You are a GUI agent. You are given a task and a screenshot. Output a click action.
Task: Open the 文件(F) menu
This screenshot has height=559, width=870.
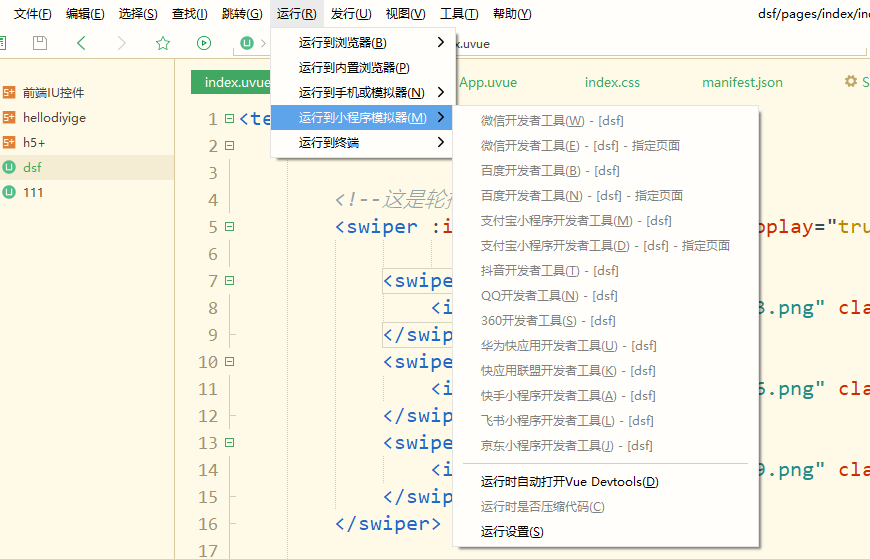pos(33,14)
